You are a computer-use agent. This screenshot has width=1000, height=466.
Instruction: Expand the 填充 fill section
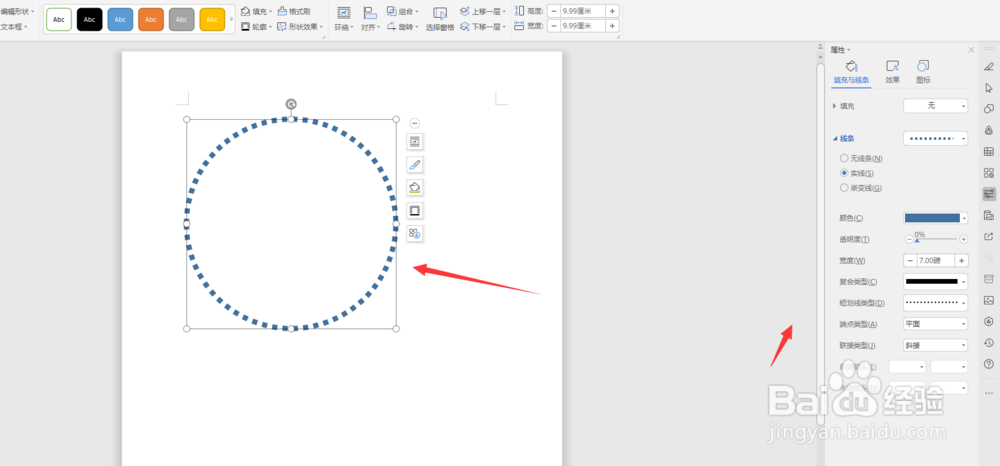(834, 106)
